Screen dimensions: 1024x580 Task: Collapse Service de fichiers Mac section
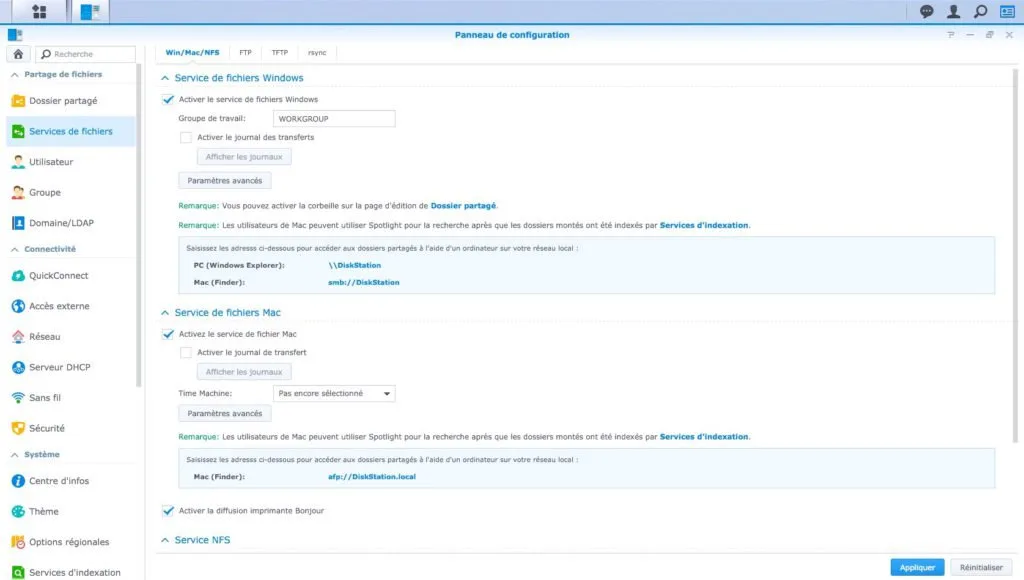(165, 313)
